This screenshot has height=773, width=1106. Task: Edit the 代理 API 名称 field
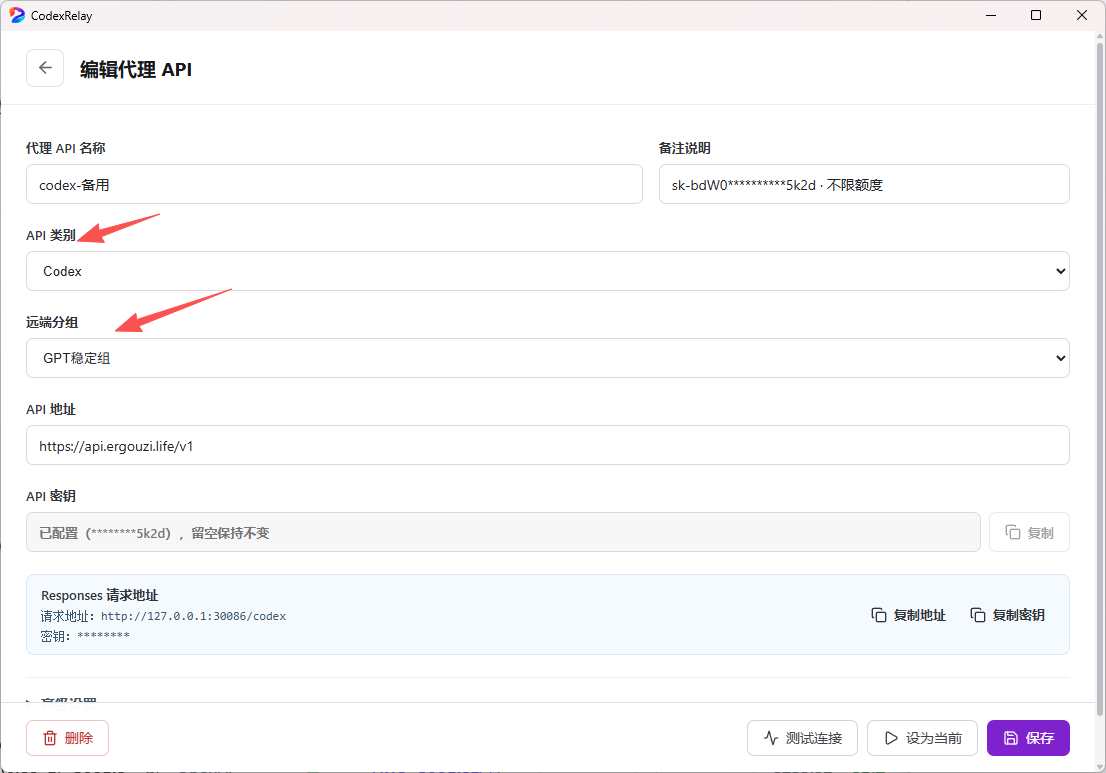[x=334, y=184]
